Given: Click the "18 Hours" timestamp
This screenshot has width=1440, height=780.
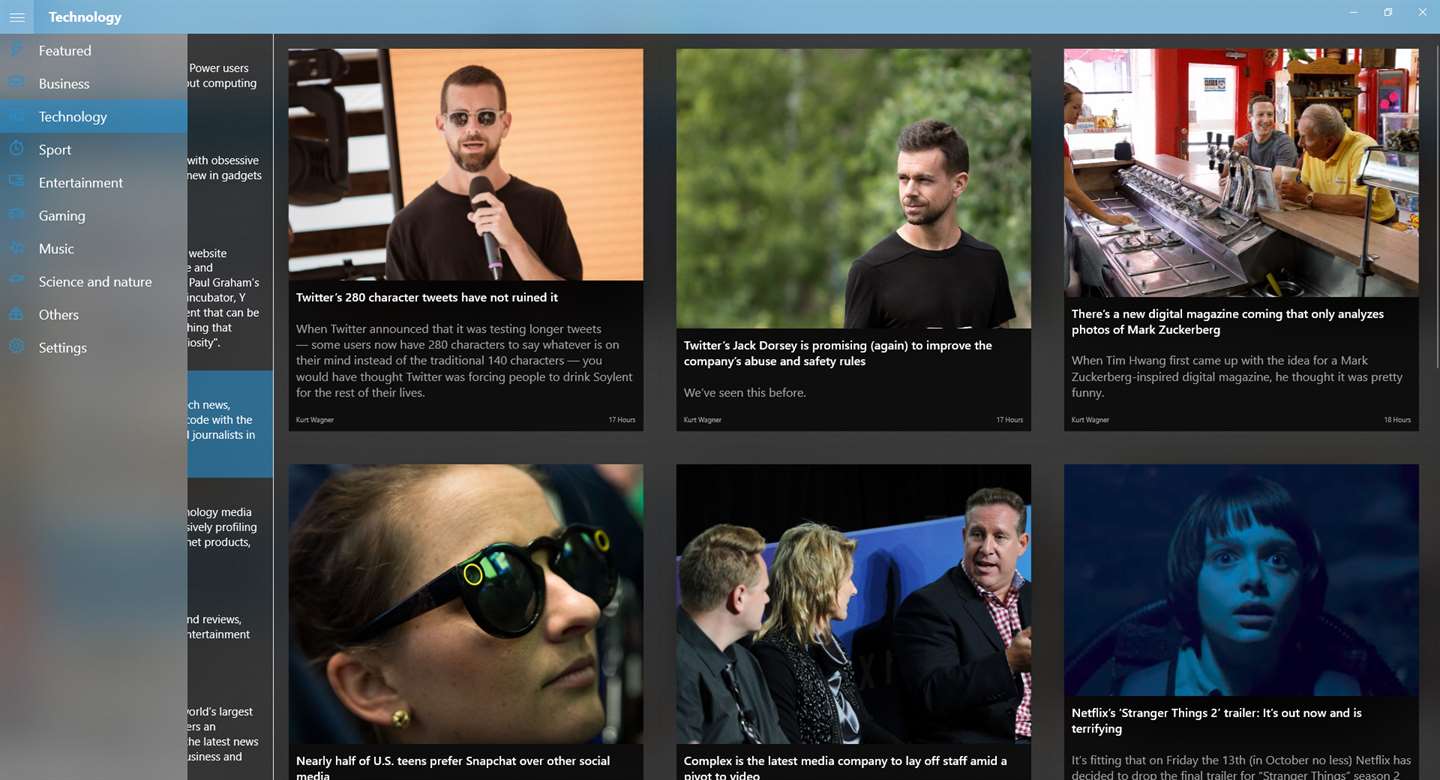Looking at the screenshot, I should pos(1397,420).
